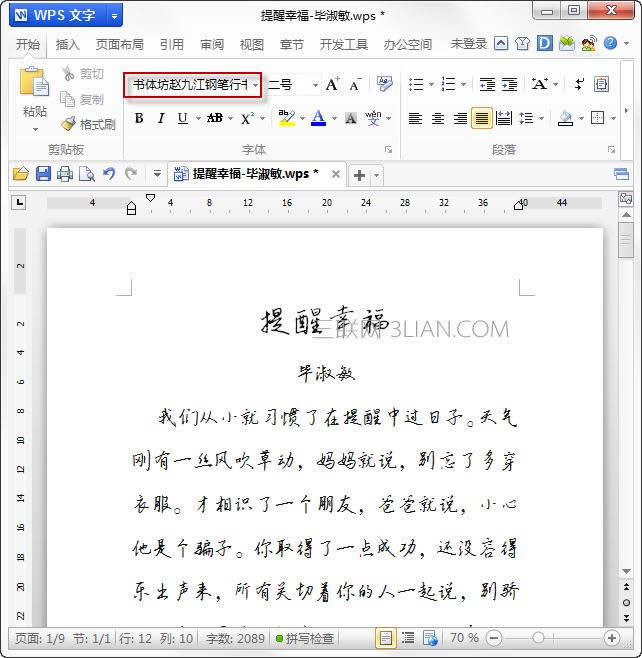The width and height of the screenshot is (642, 658).
Task: Open the 引用 ribbon tab
Action: [x=172, y=44]
